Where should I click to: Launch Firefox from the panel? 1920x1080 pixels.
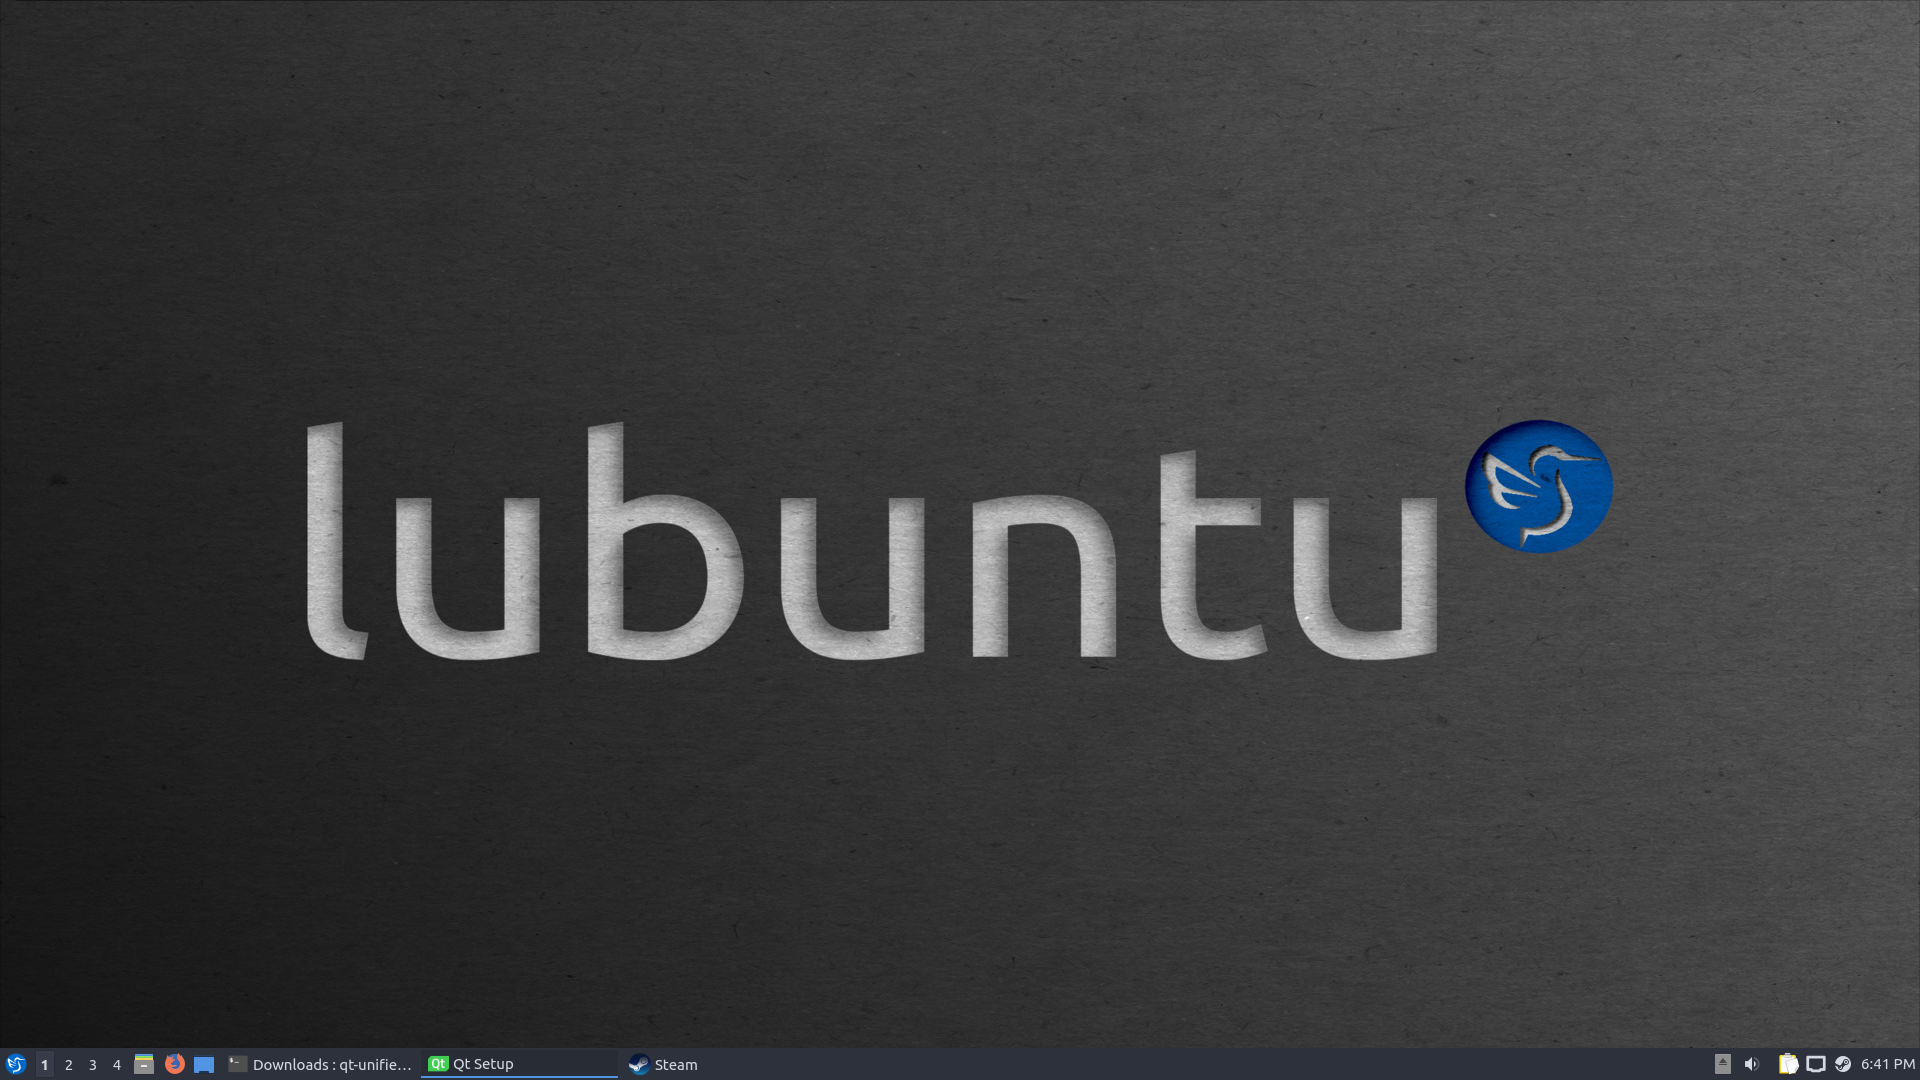[174, 1064]
